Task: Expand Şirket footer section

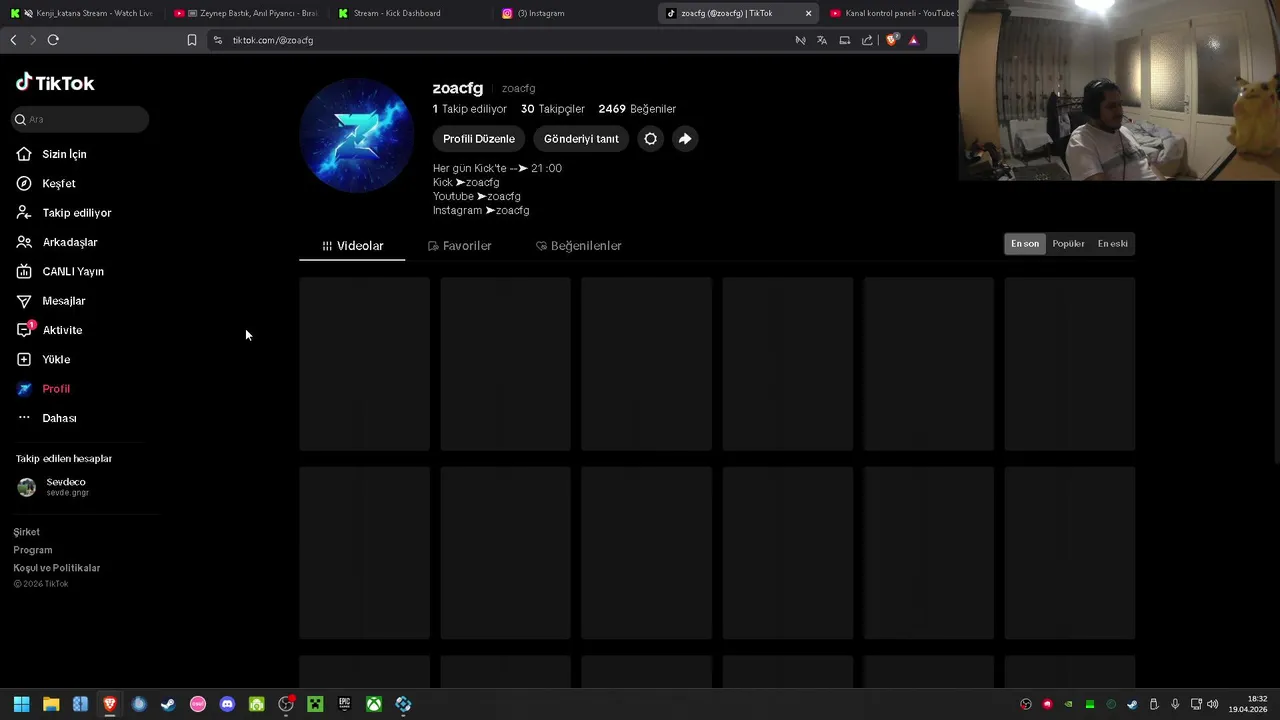Action: [x=27, y=532]
